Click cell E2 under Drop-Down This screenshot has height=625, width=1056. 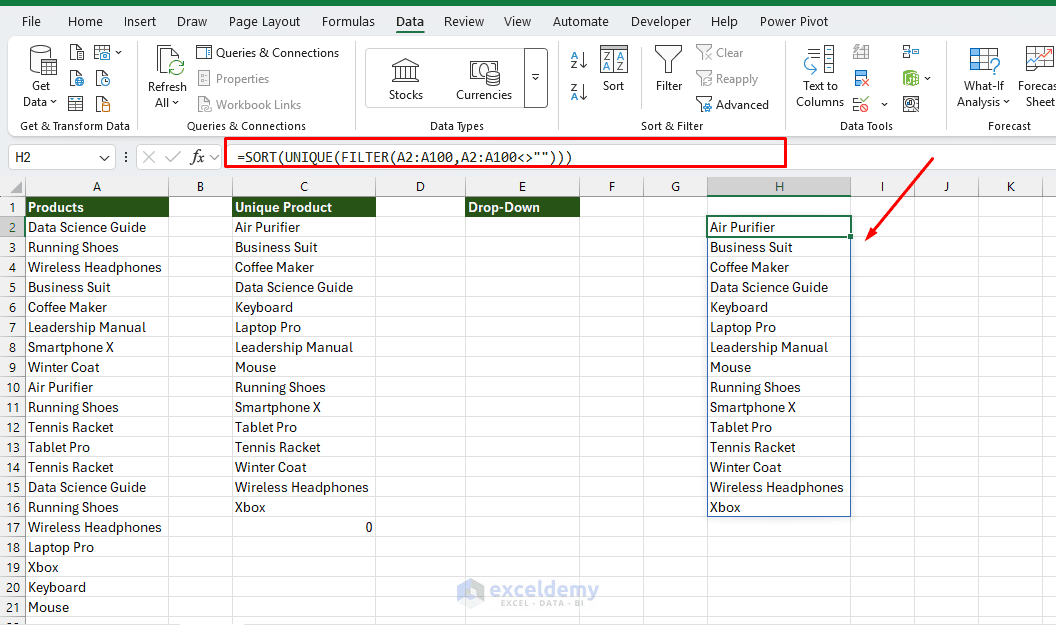pyautogui.click(x=522, y=227)
